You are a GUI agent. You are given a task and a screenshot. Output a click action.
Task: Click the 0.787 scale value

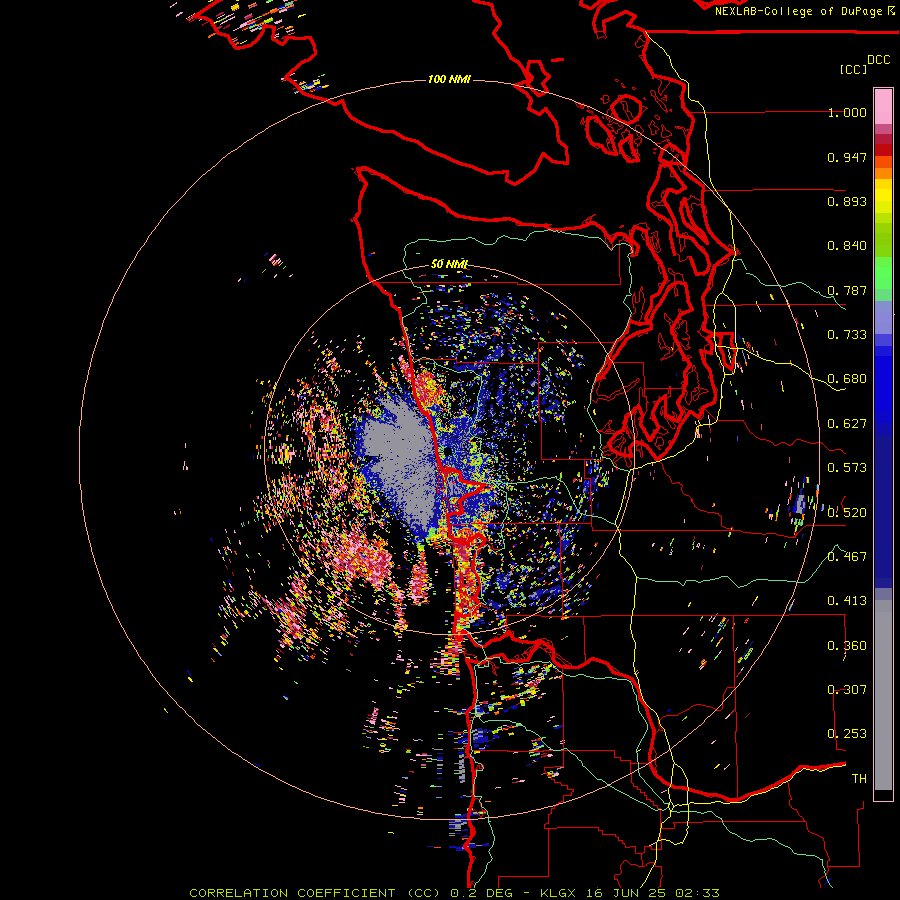[x=847, y=290]
